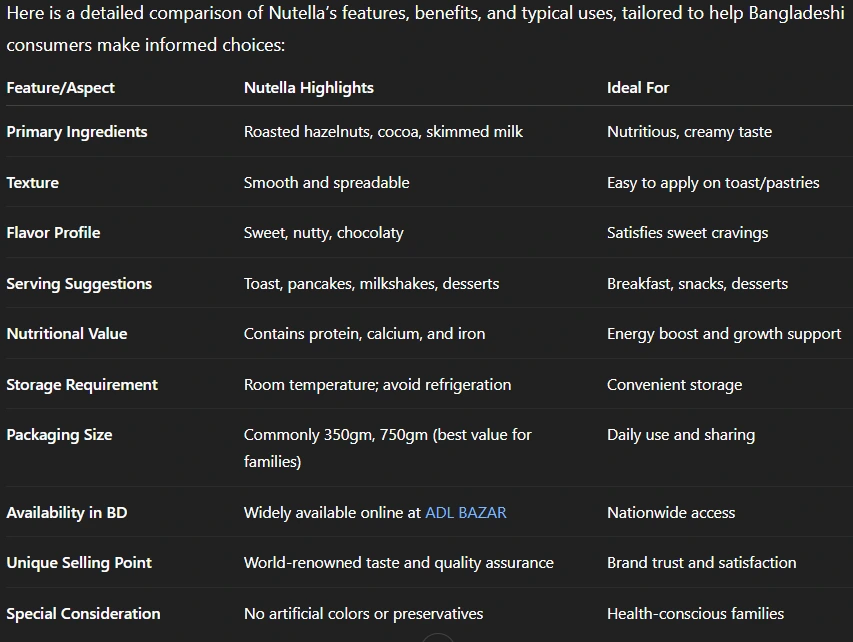Select the Nutritional Value row label
Viewport: 853px width, 642px height.
pos(67,333)
